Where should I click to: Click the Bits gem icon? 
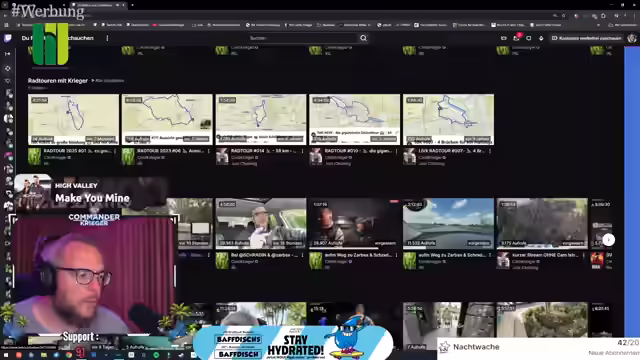(x=541, y=38)
